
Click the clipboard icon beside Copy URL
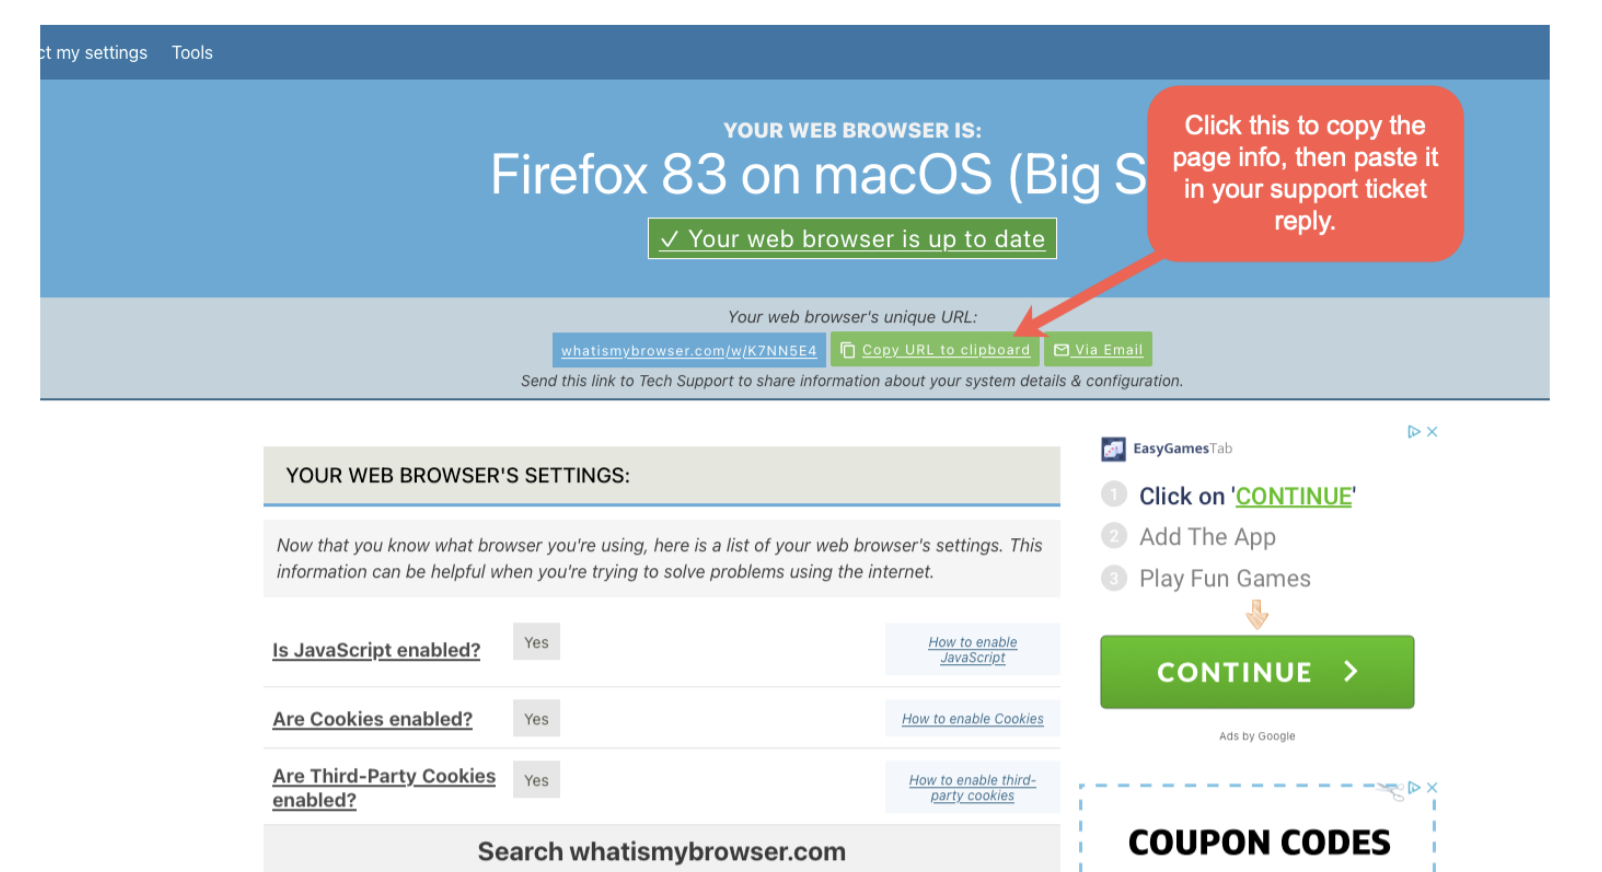[848, 350]
